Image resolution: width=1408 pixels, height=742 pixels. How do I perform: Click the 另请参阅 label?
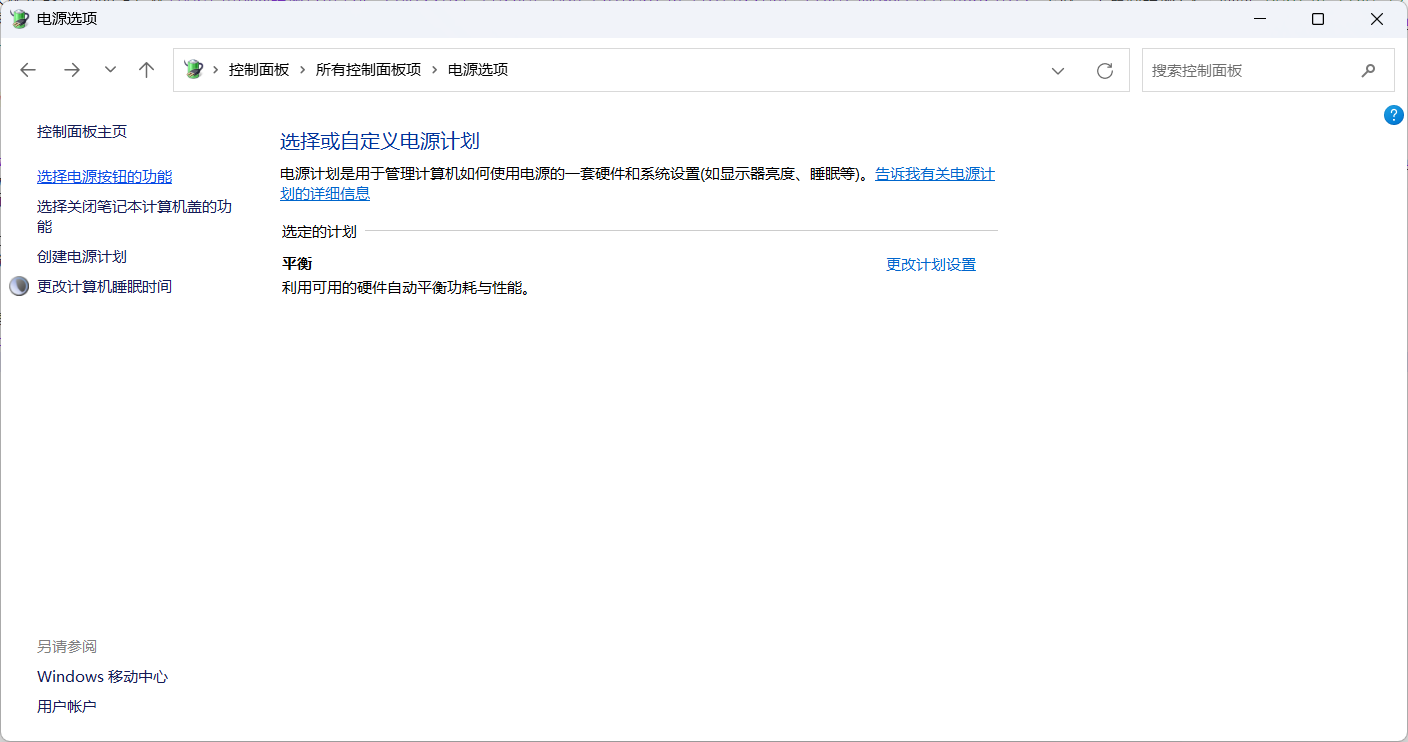[x=67, y=646]
